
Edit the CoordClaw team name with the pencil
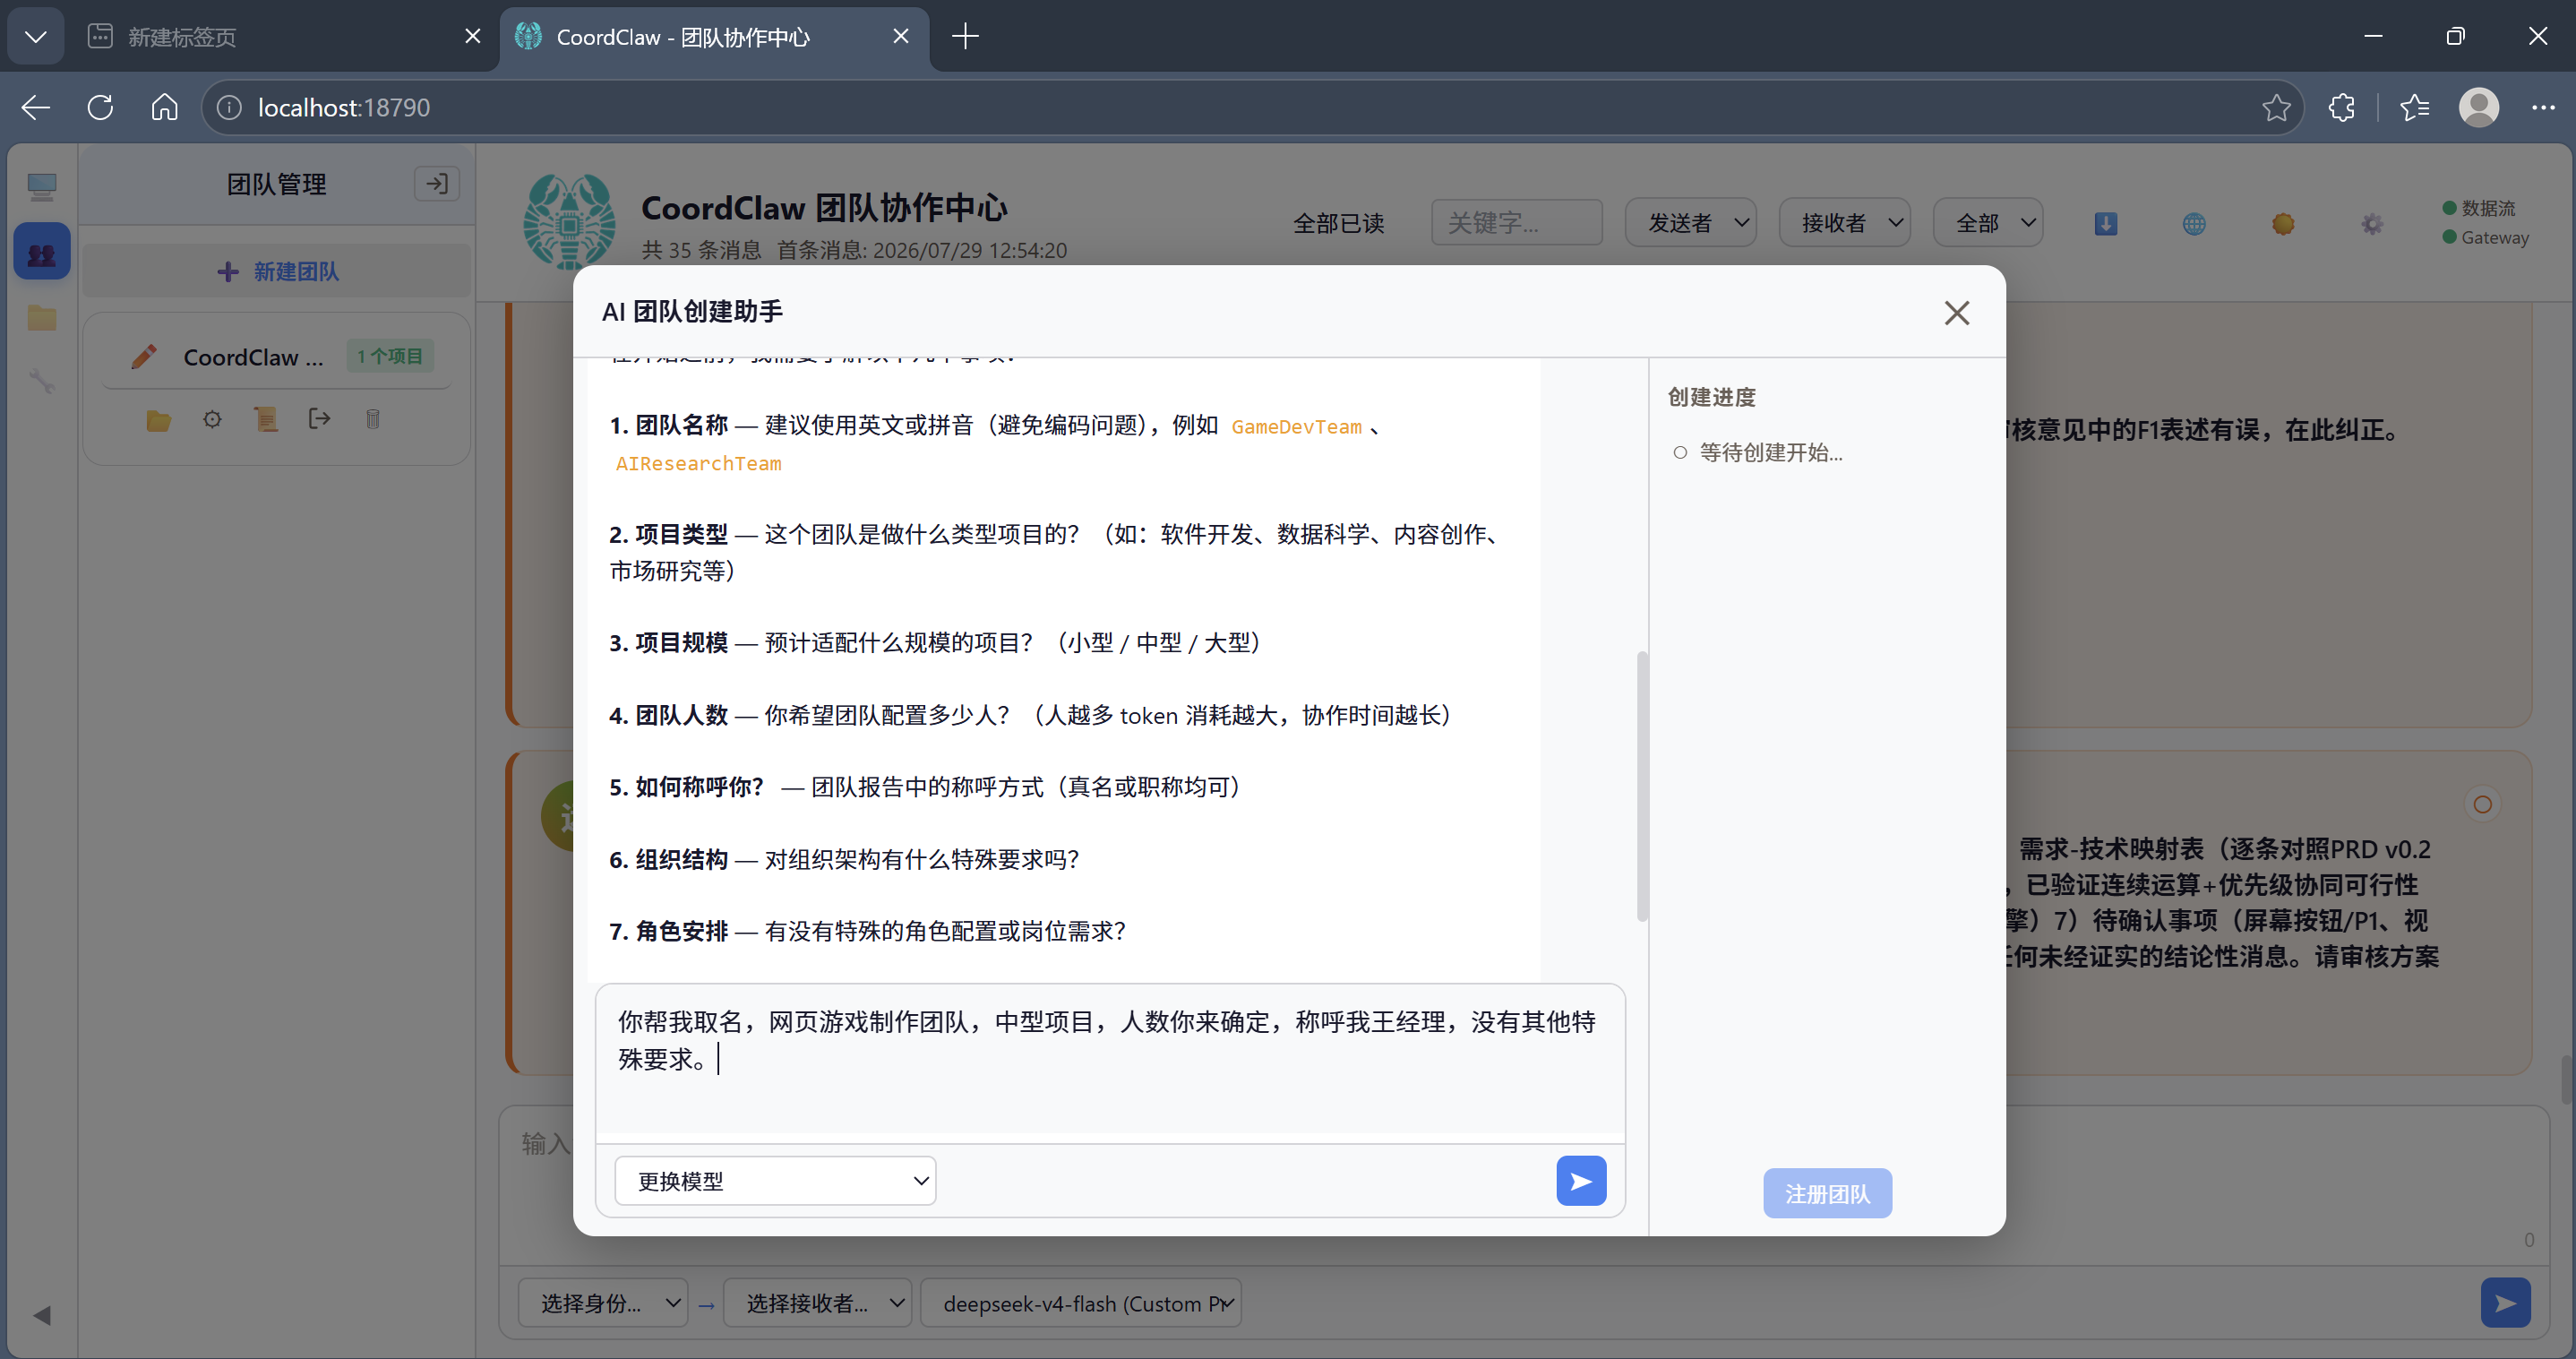click(x=144, y=357)
